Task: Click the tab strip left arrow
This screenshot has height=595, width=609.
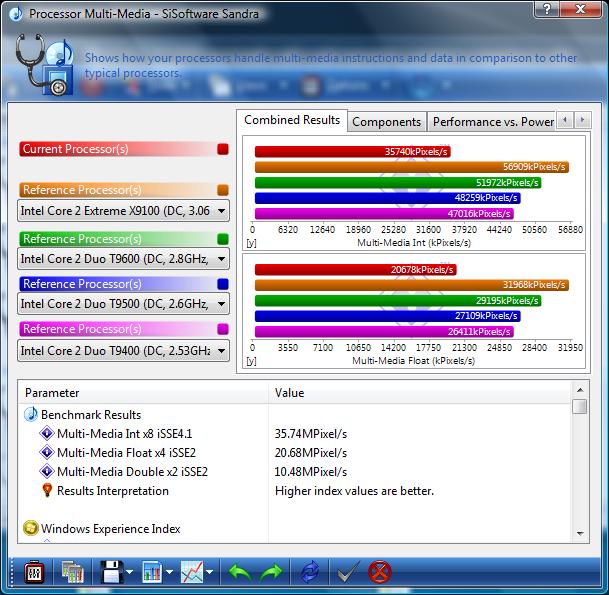Action: click(x=565, y=120)
